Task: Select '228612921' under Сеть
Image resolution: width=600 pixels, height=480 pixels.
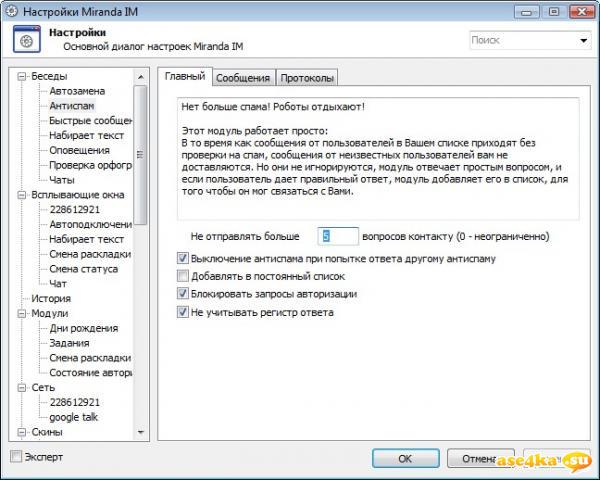Action: click(75, 403)
